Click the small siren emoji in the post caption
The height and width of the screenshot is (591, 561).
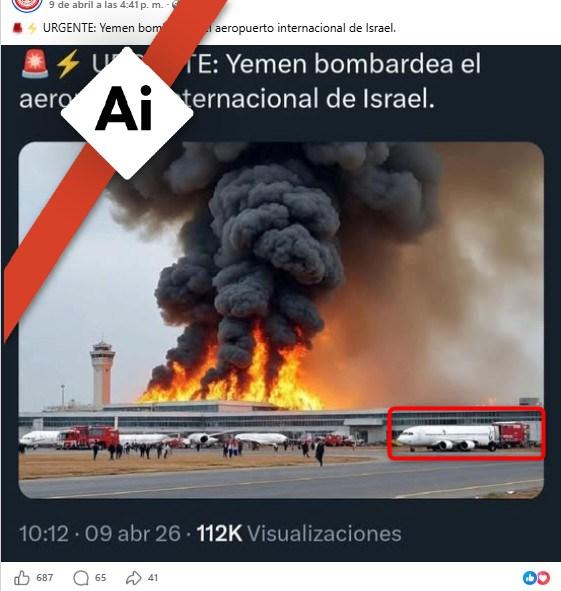[17, 28]
